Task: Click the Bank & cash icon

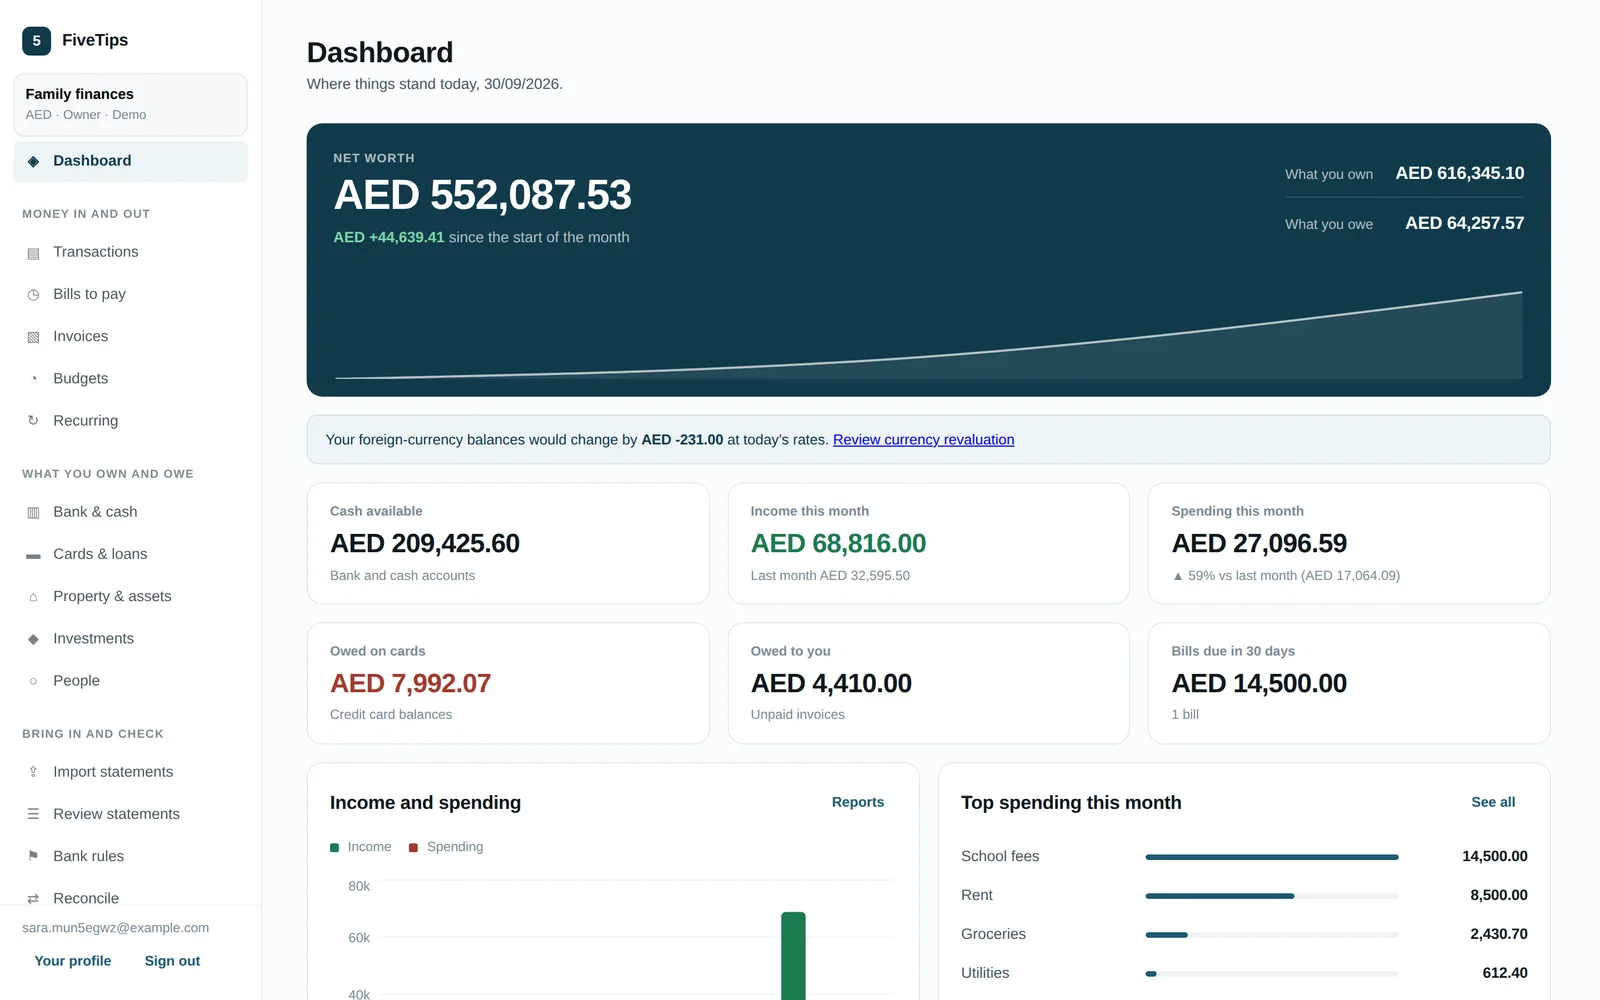Action: point(33,512)
